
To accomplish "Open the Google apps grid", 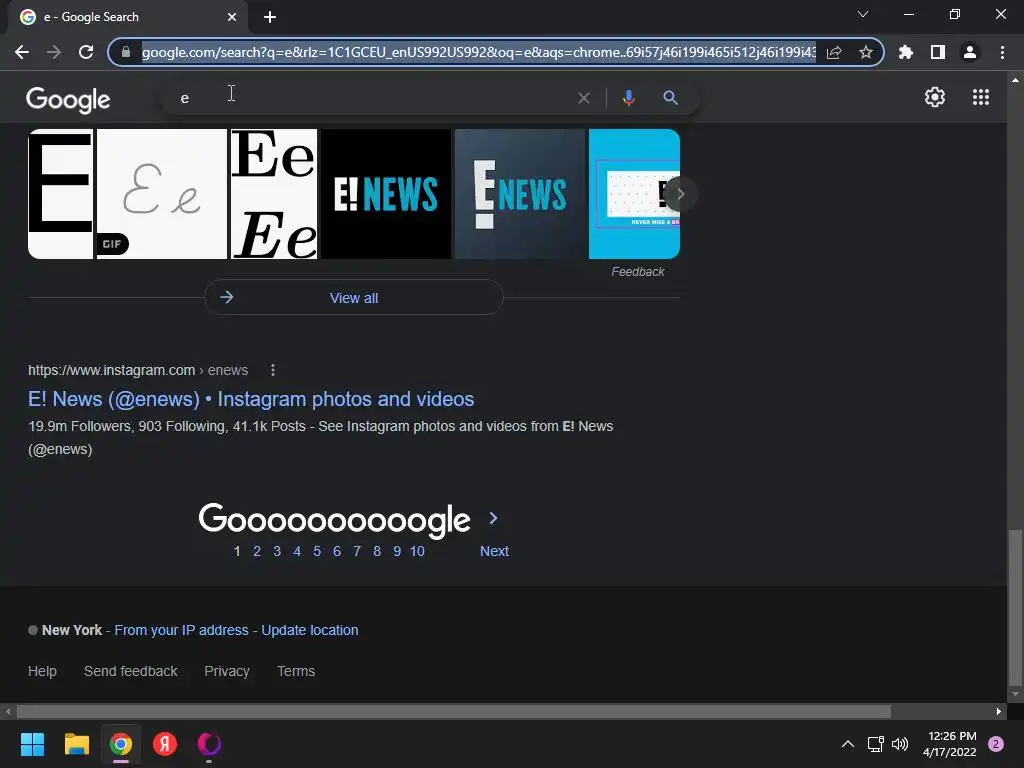I will (x=981, y=97).
